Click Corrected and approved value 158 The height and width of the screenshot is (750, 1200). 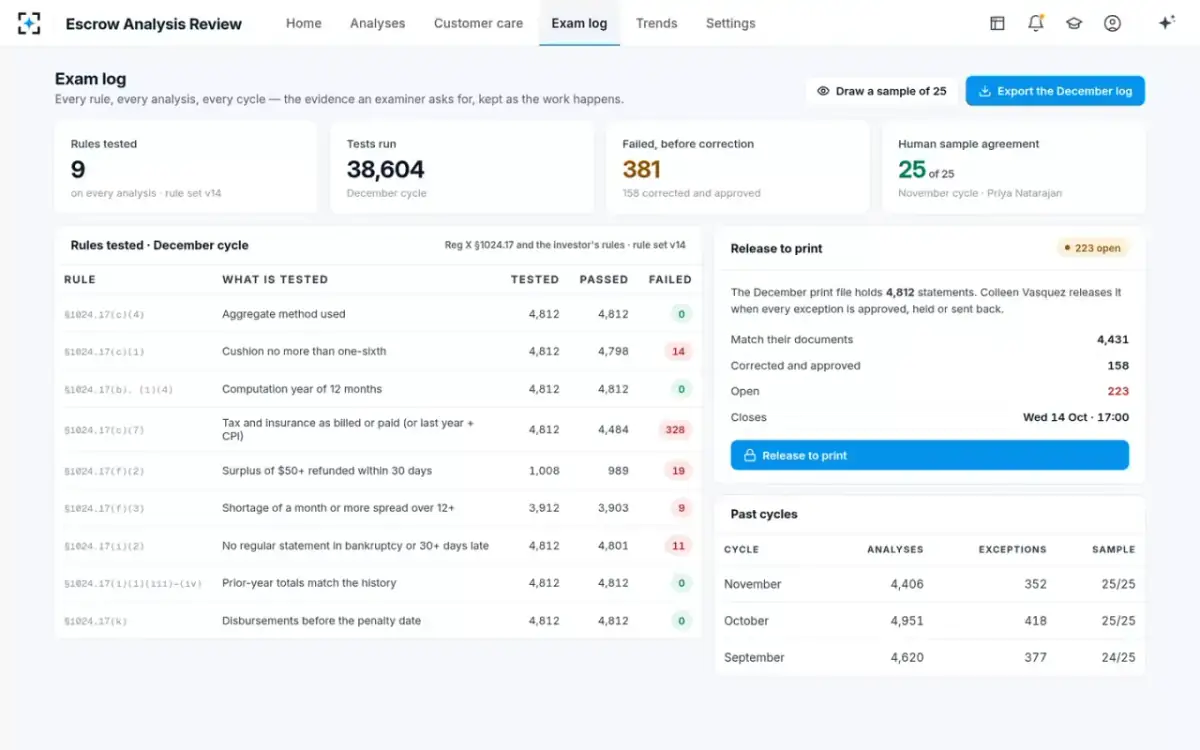(1118, 366)
